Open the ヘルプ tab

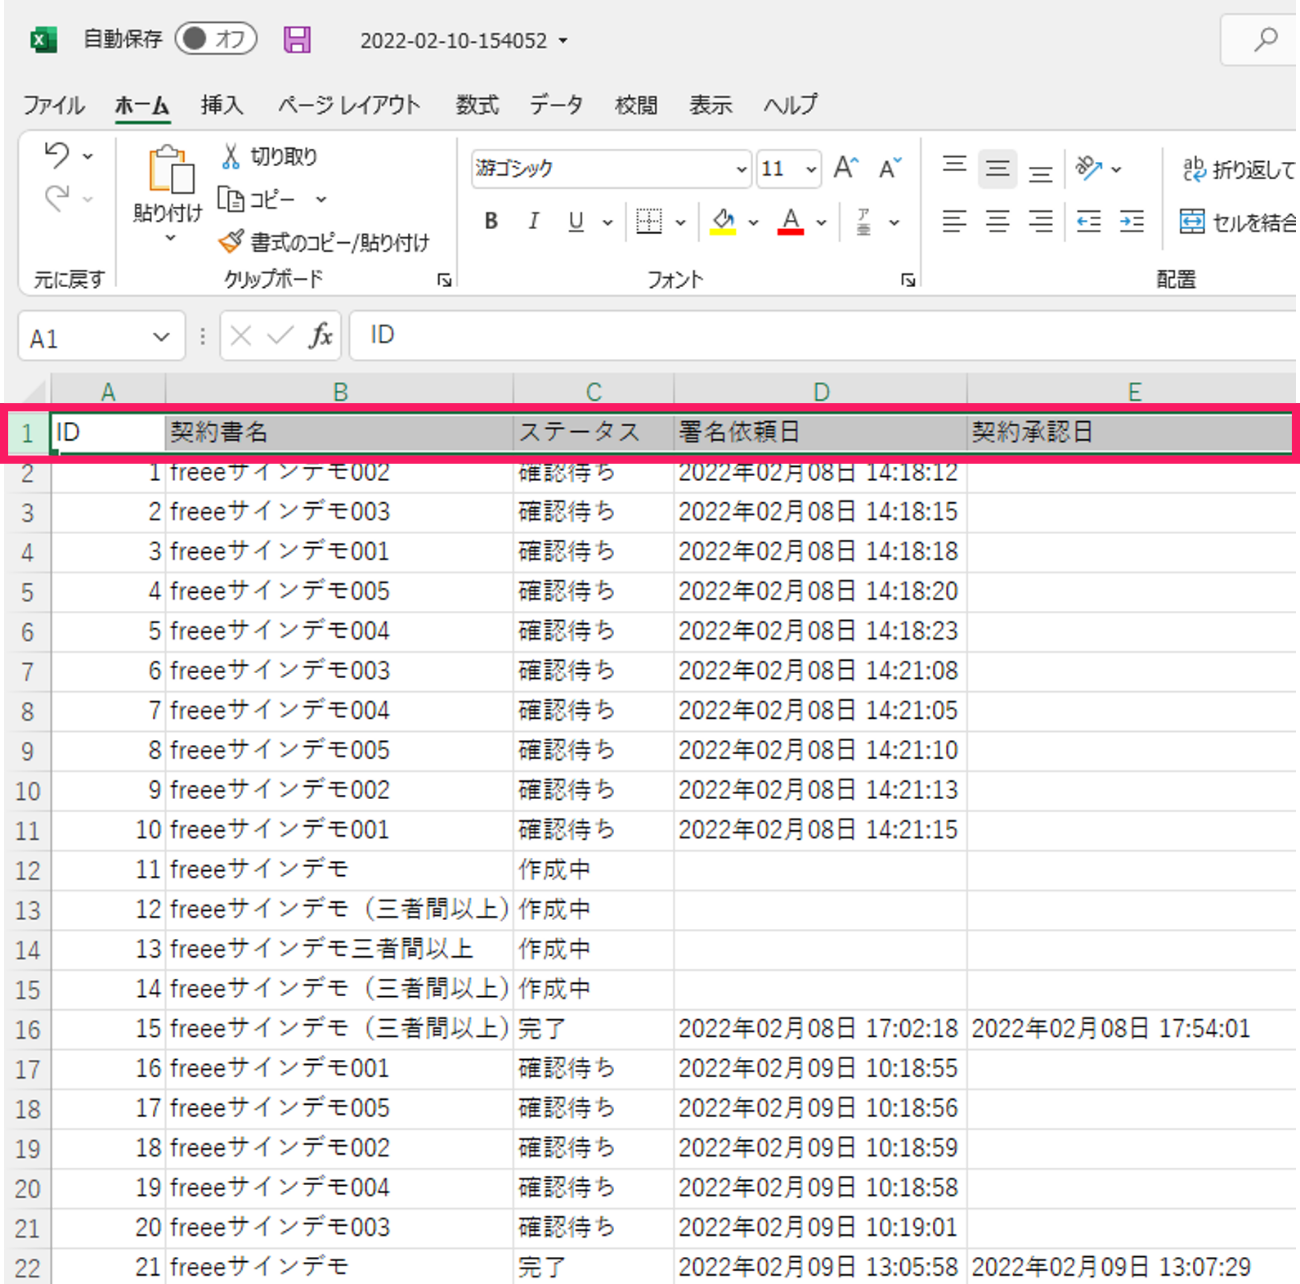tap(790, 105)
